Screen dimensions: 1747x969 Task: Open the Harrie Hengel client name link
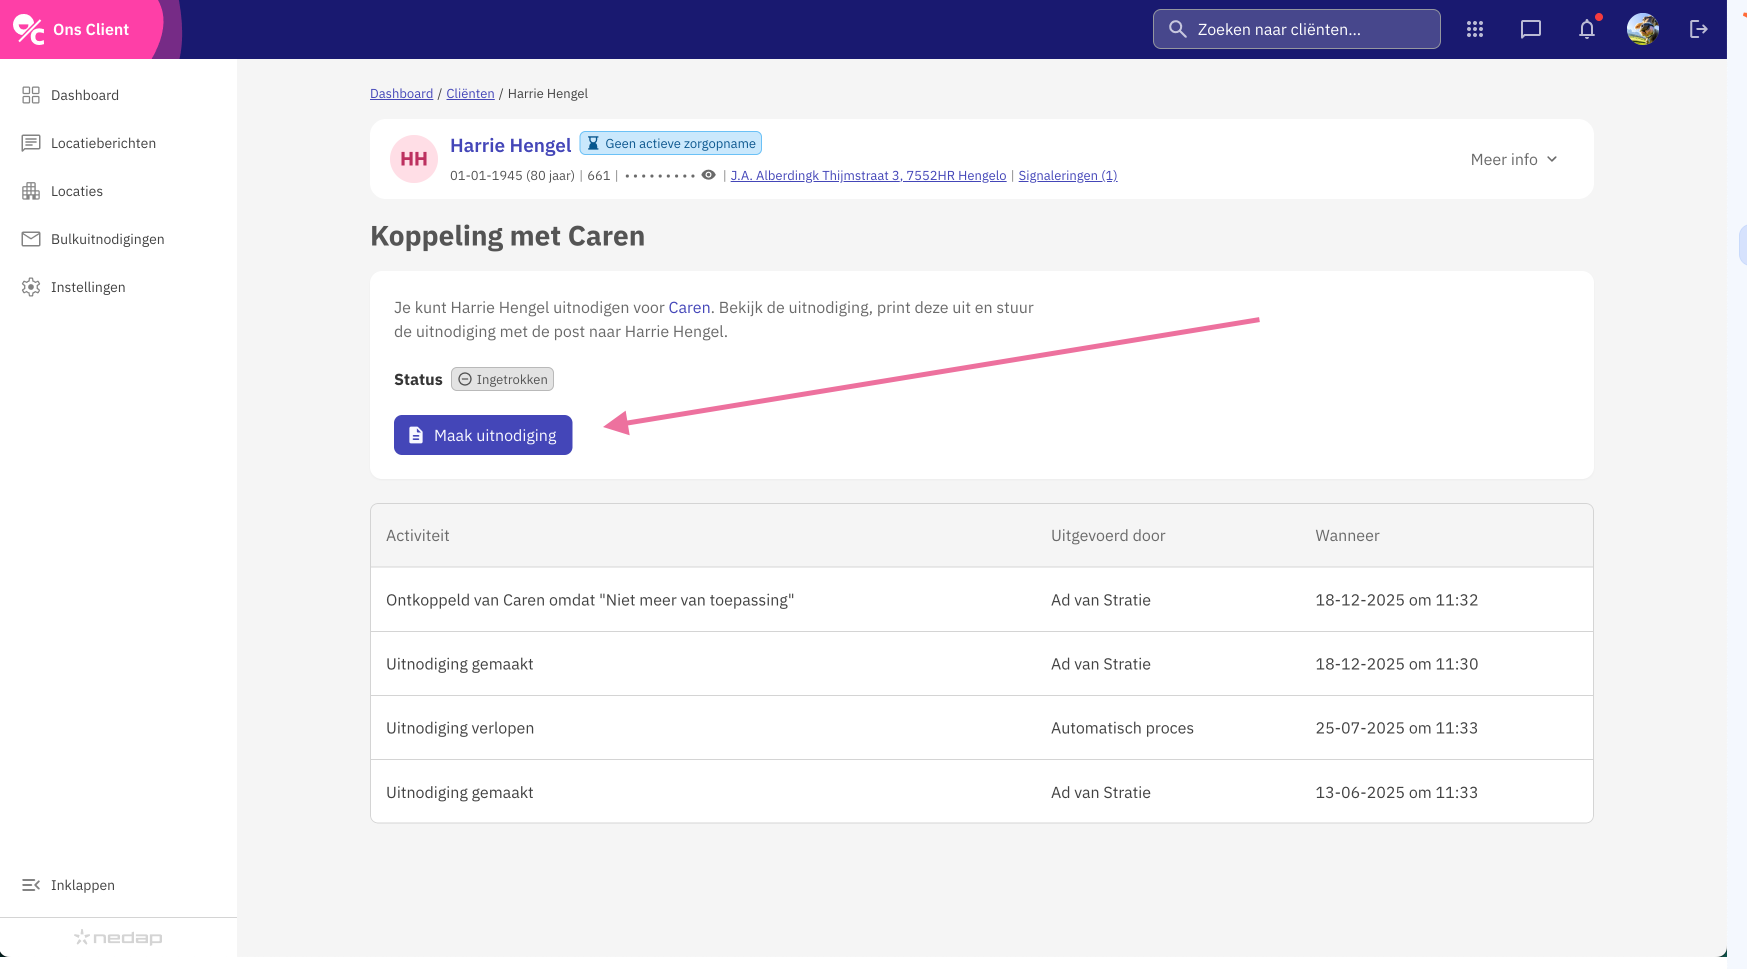(510, 145)
